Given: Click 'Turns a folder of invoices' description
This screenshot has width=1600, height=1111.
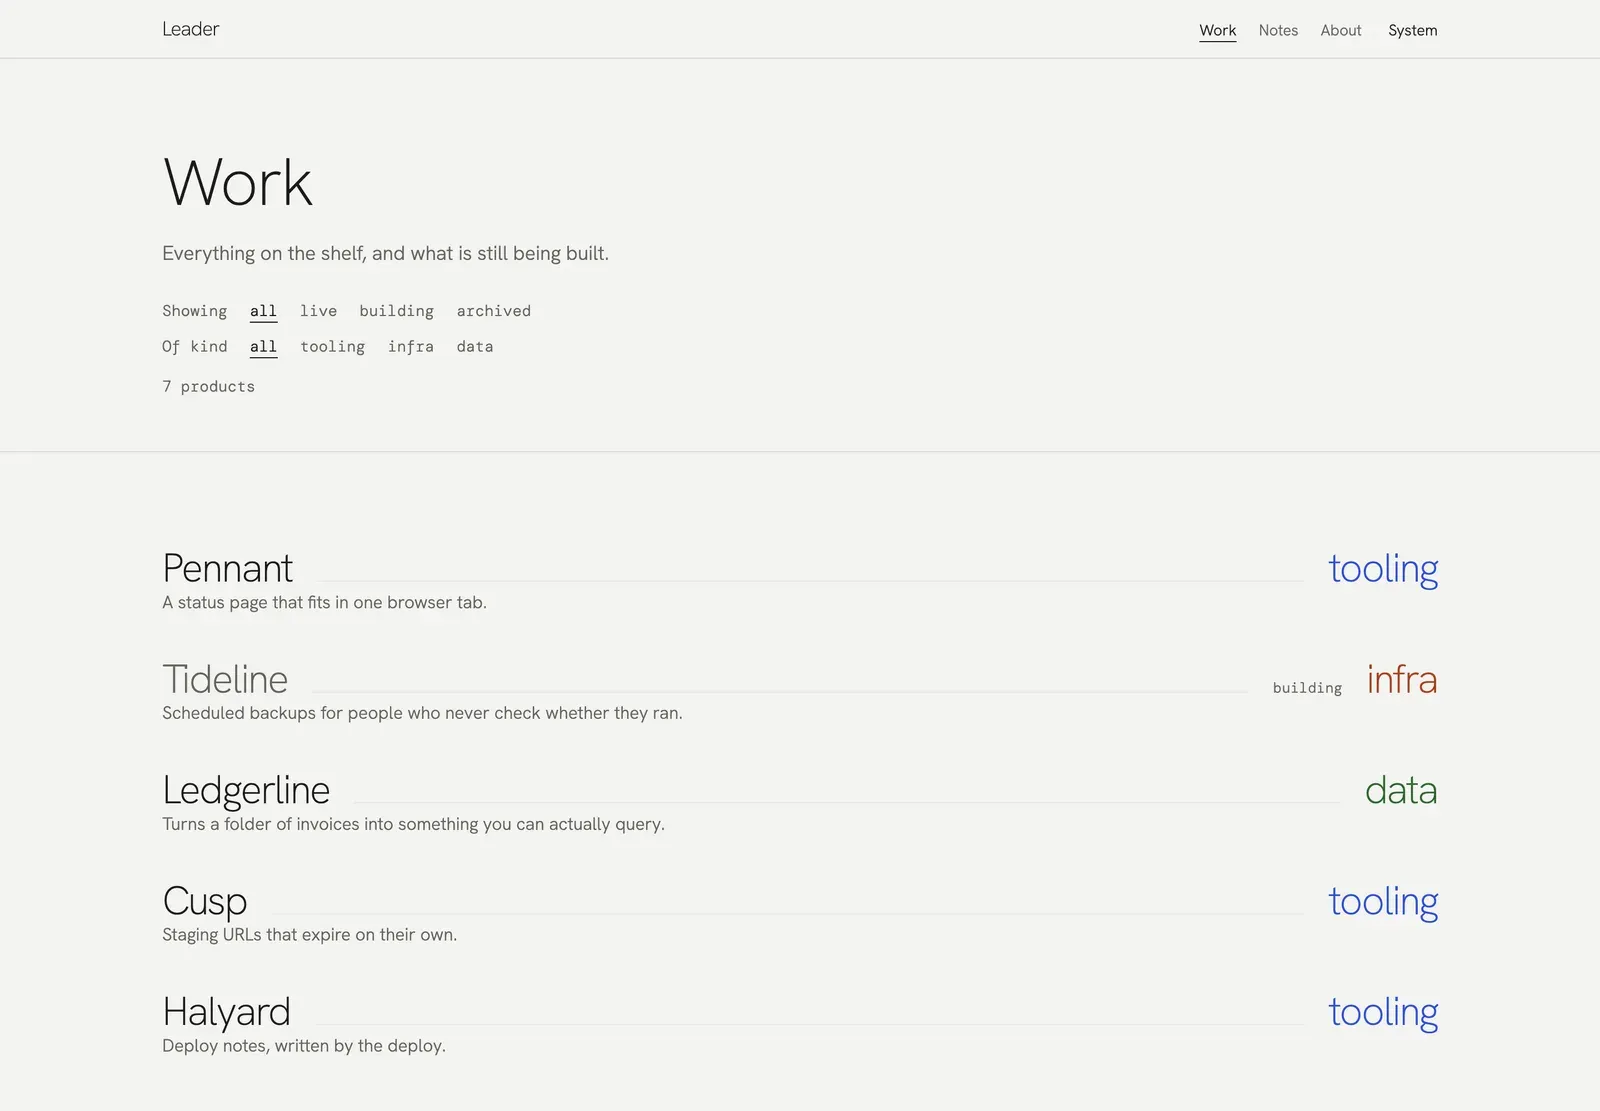Looking at the screenshot, I should pyautogui.click(x=413, y=824).
